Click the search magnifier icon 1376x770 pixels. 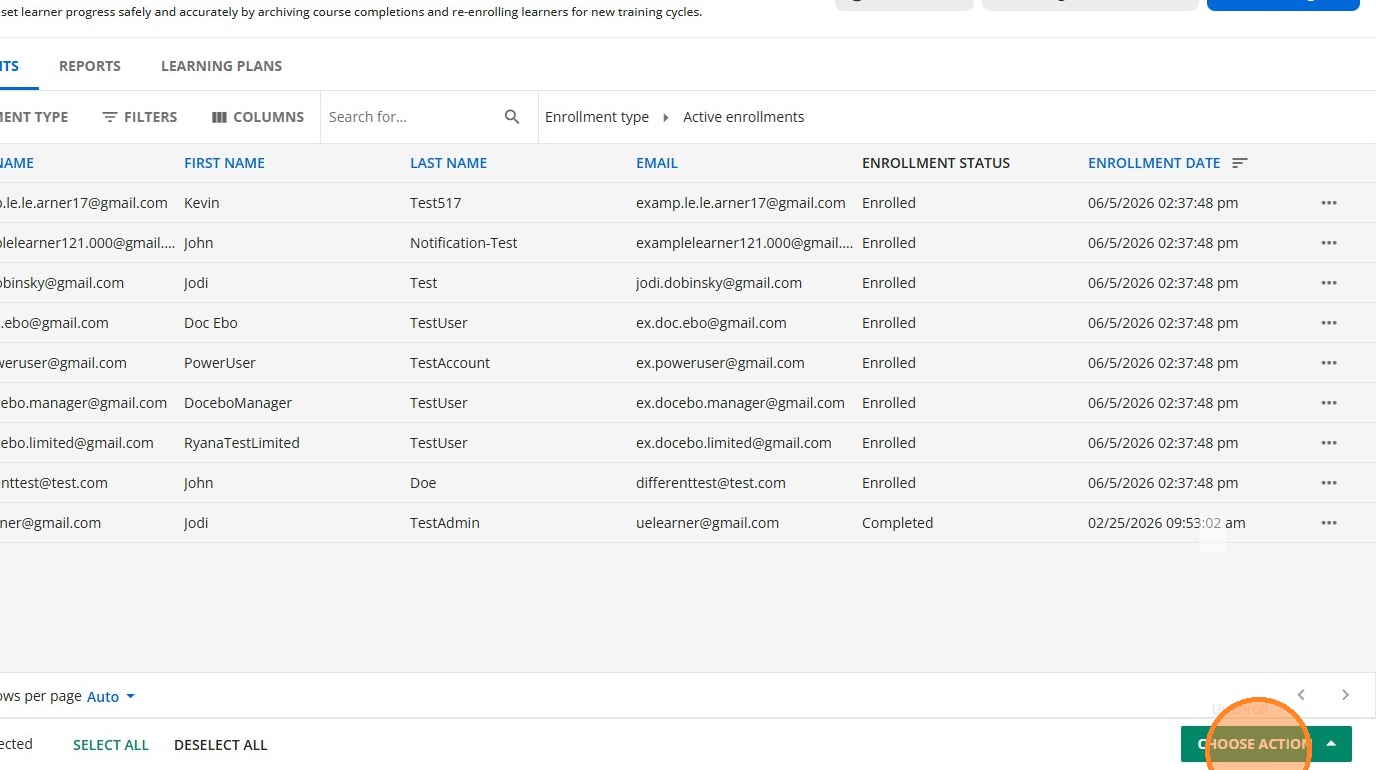[x=512, y=117]
